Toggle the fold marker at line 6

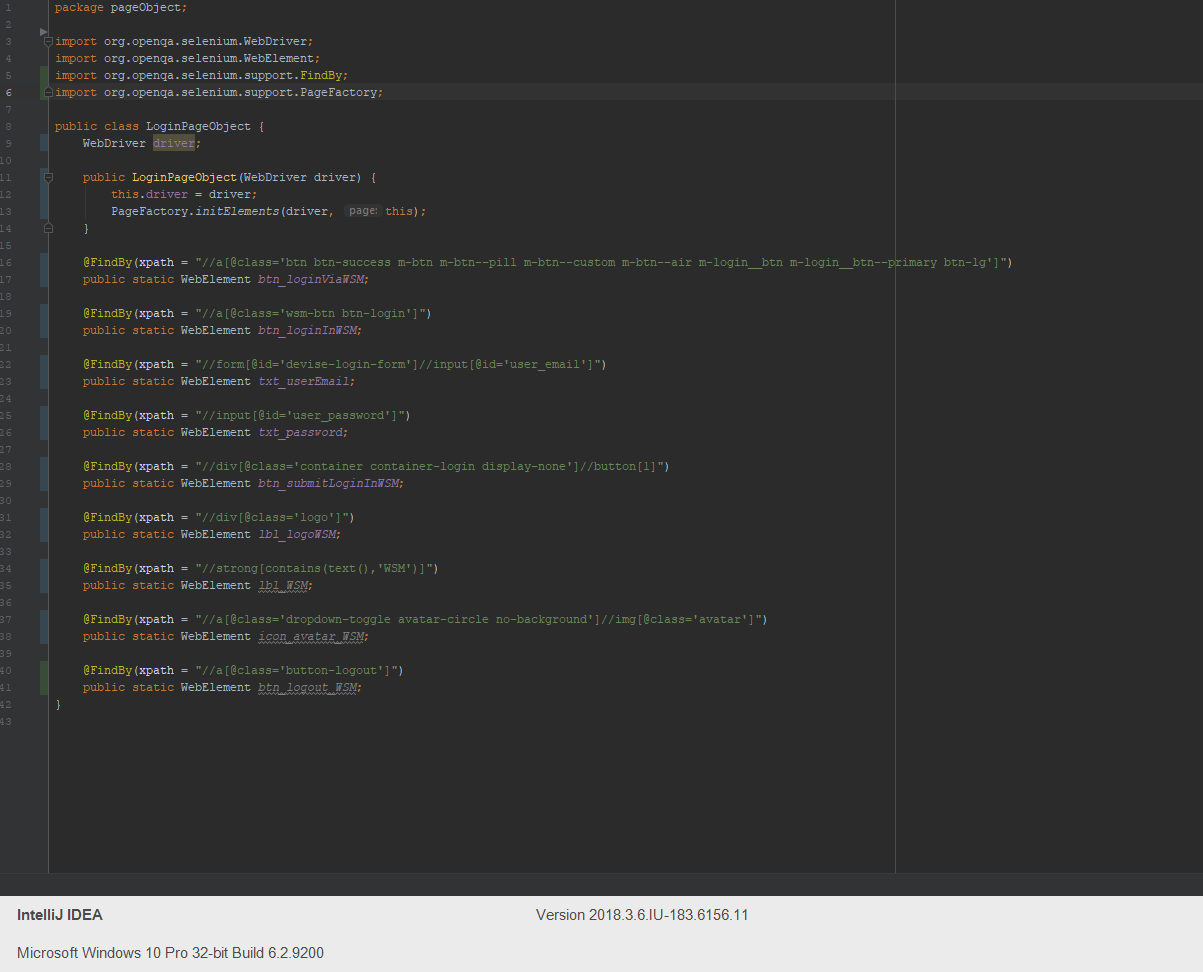click(48, 92)
